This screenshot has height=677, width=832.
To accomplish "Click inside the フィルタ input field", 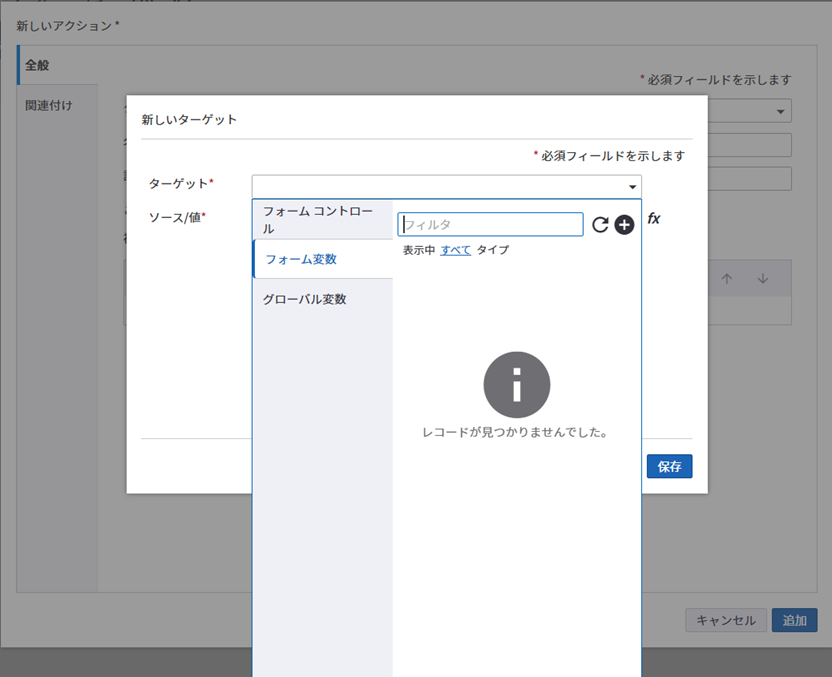I will tap(490, 224).
